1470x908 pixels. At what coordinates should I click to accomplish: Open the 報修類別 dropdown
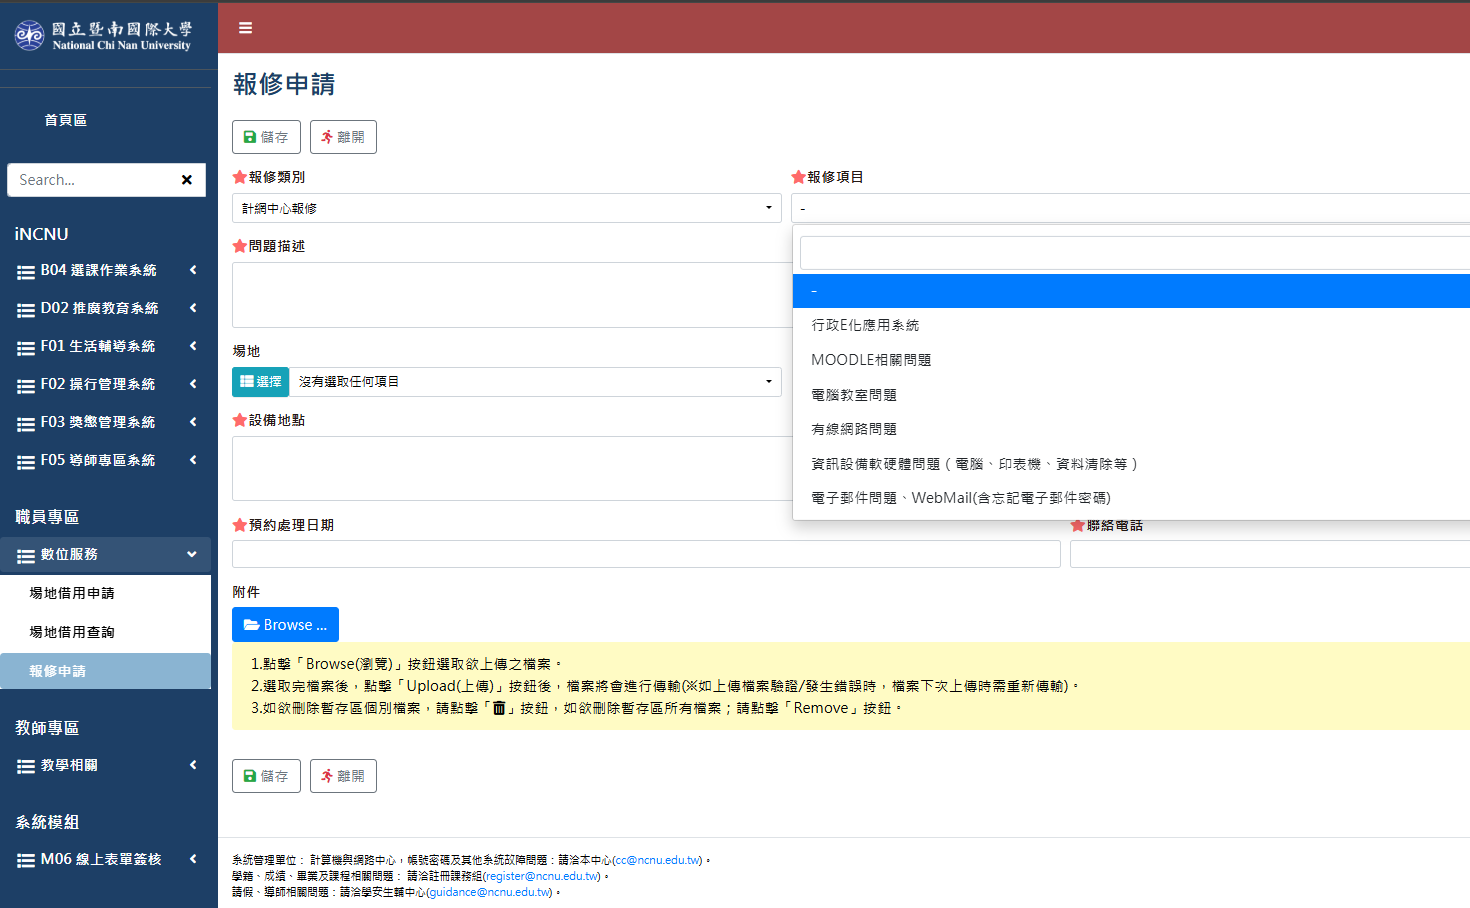[x=505, y=208]
